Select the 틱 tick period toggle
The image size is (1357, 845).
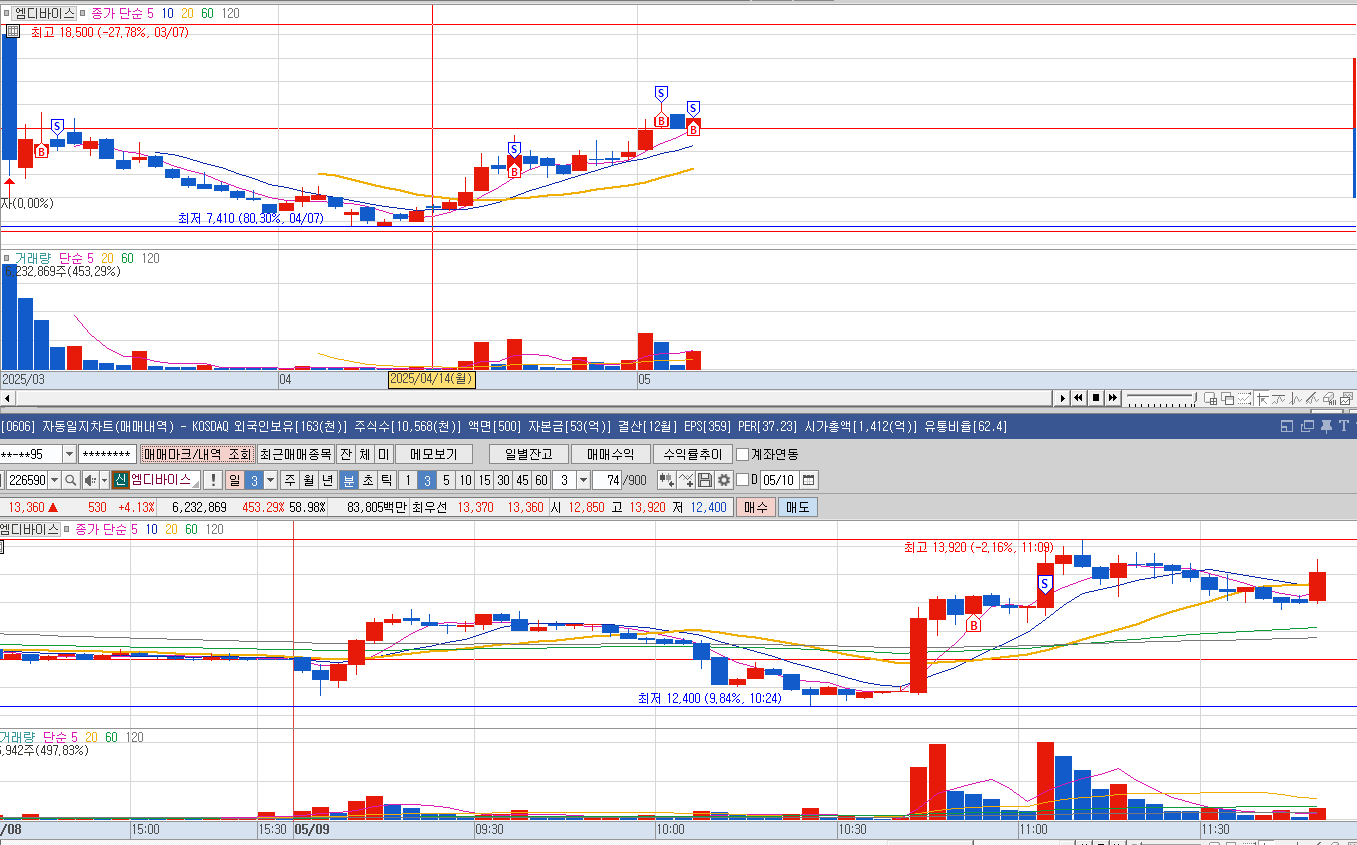[387, 480]
